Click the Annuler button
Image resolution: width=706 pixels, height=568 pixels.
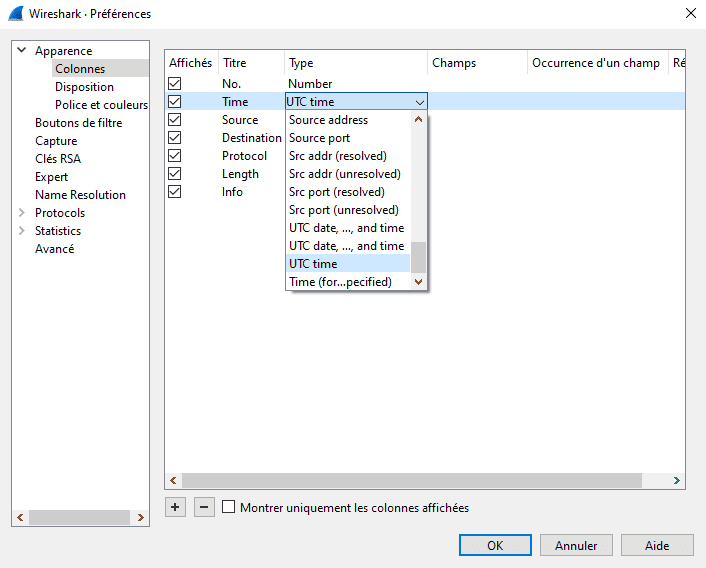576,545
